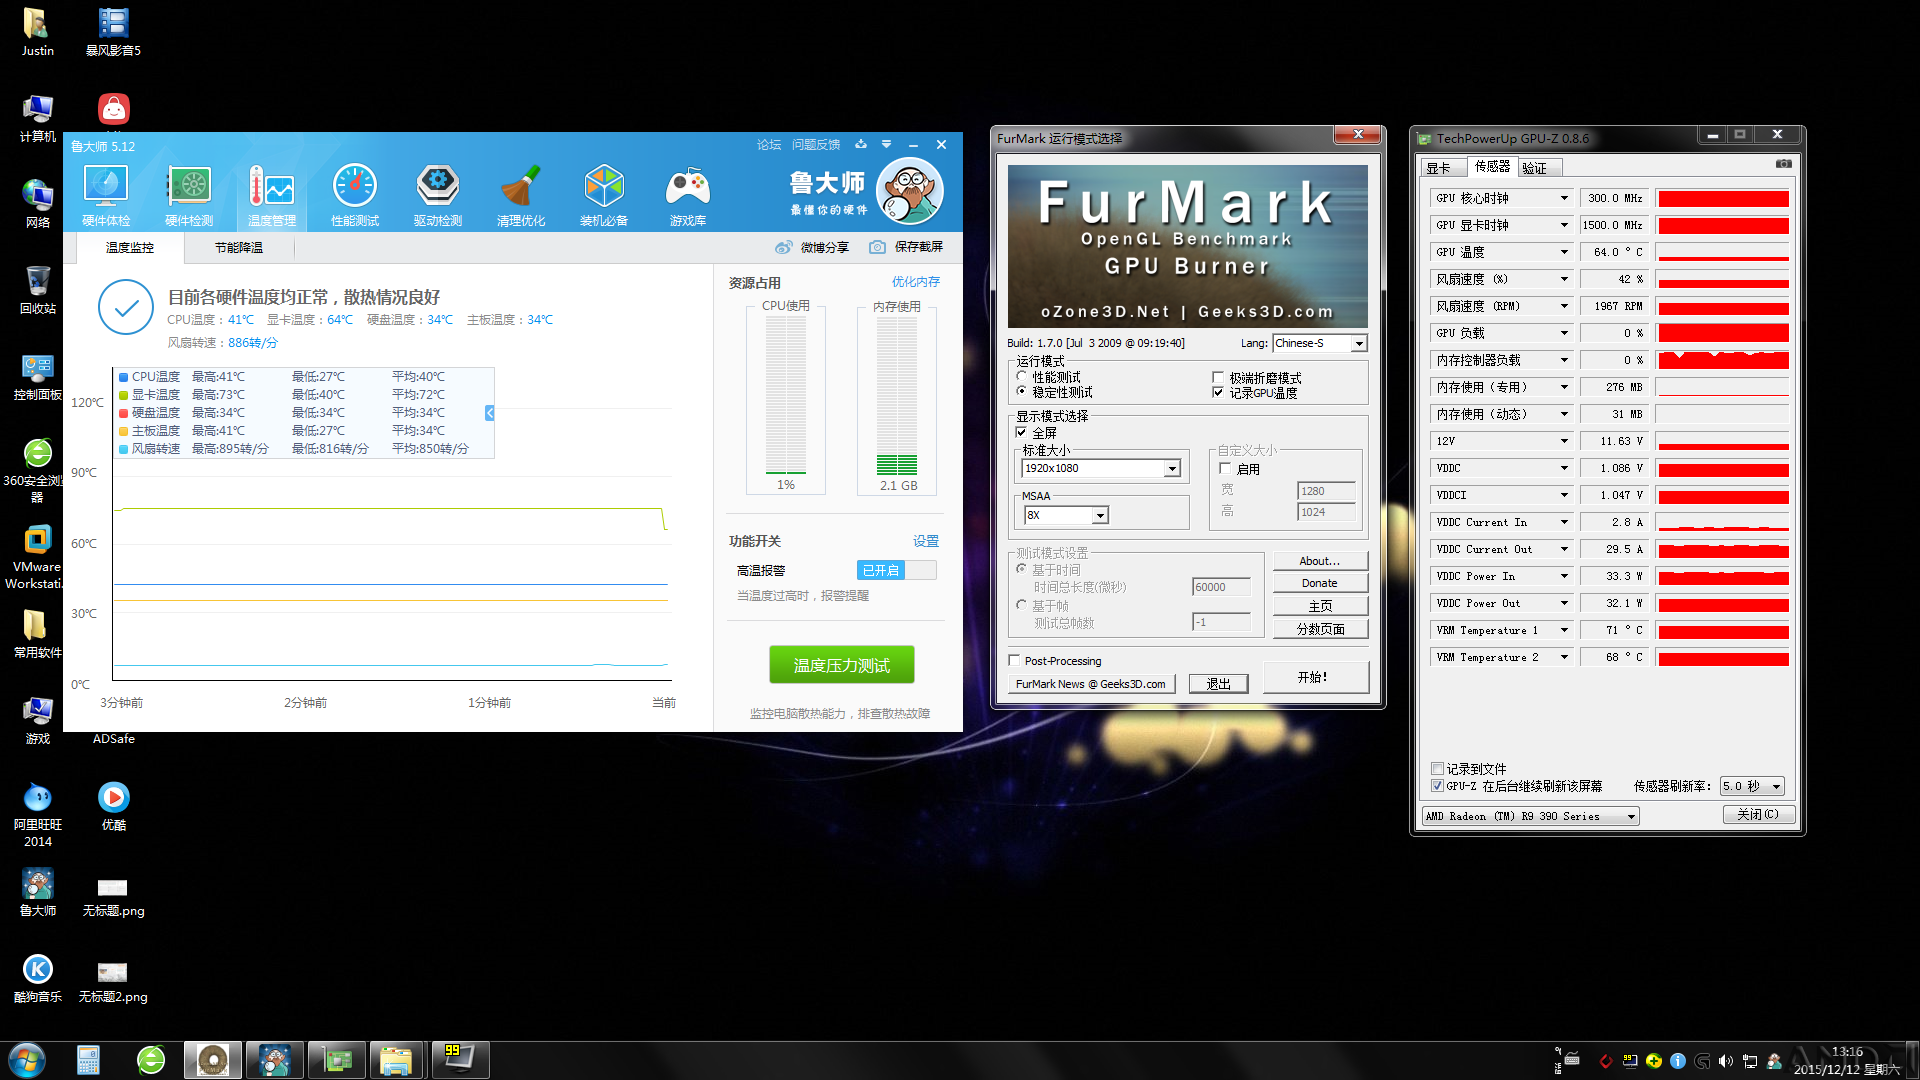Open 装机必备 box icon
This screenshot has height=1080, width=1920.
(x=604, y=196)
